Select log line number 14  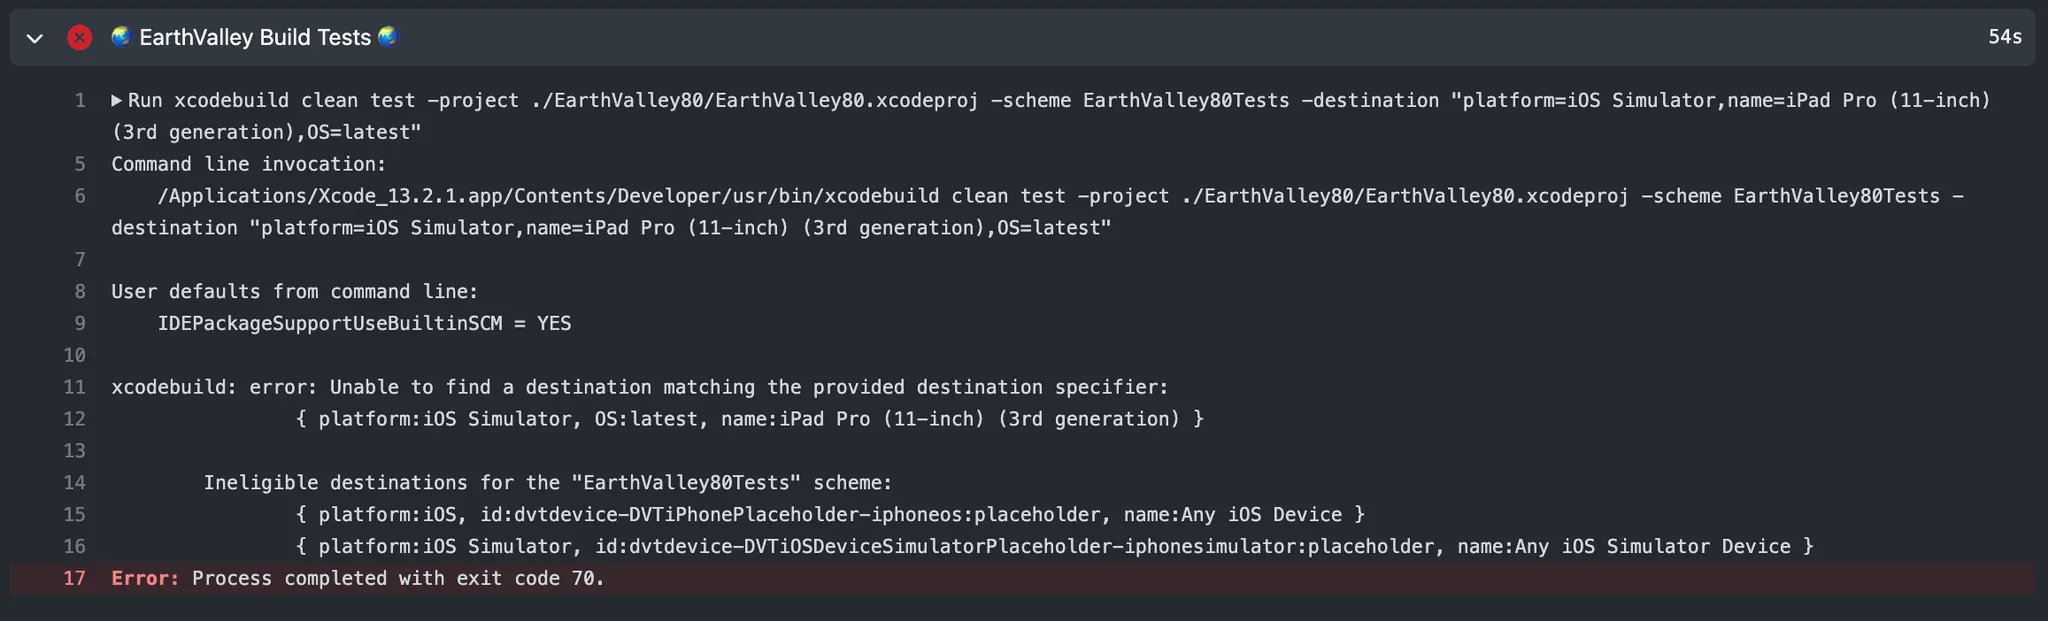pyautogui.click(x=75, y=483)
